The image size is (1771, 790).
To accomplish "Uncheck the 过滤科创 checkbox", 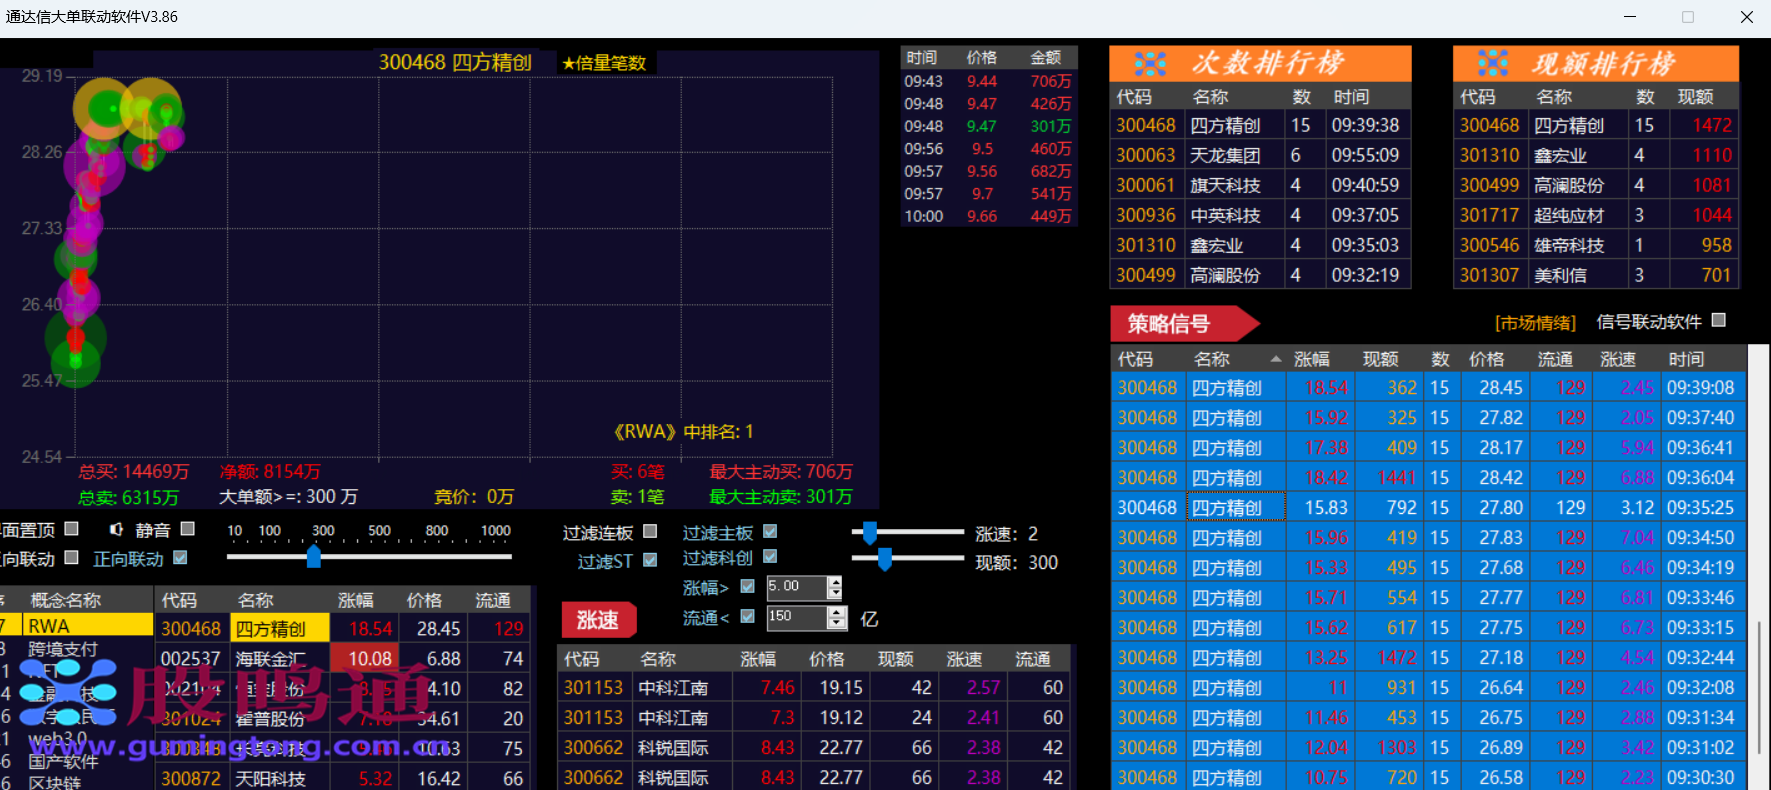I will click(x=770, y=556).
